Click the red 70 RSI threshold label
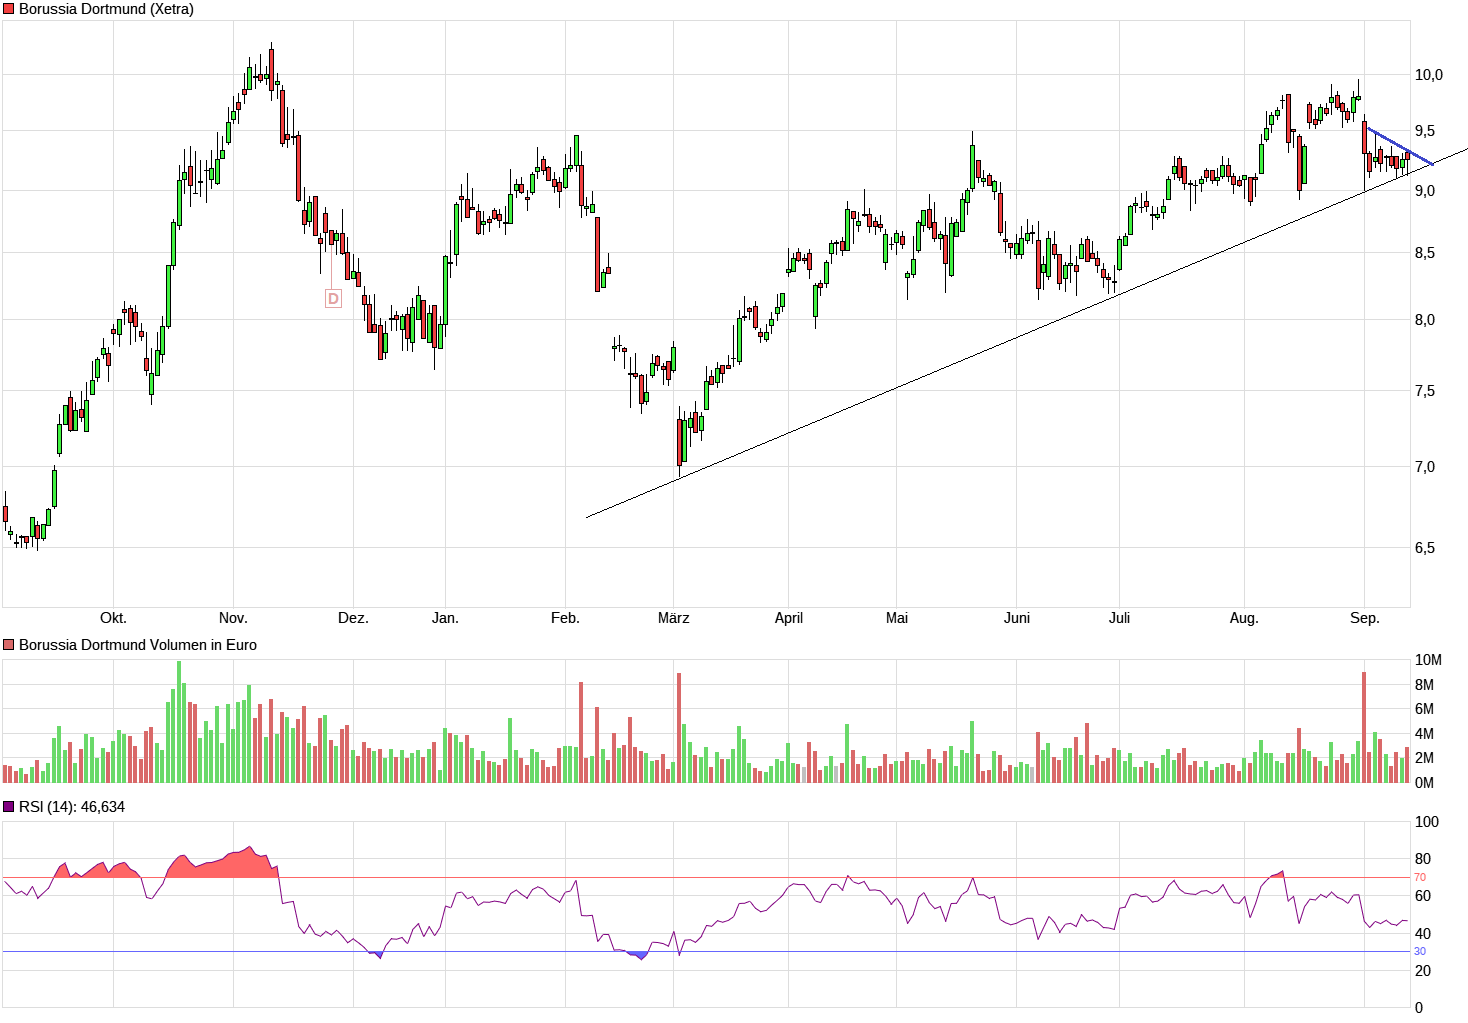The image size is (1468, 1023). coord(1420,878)
